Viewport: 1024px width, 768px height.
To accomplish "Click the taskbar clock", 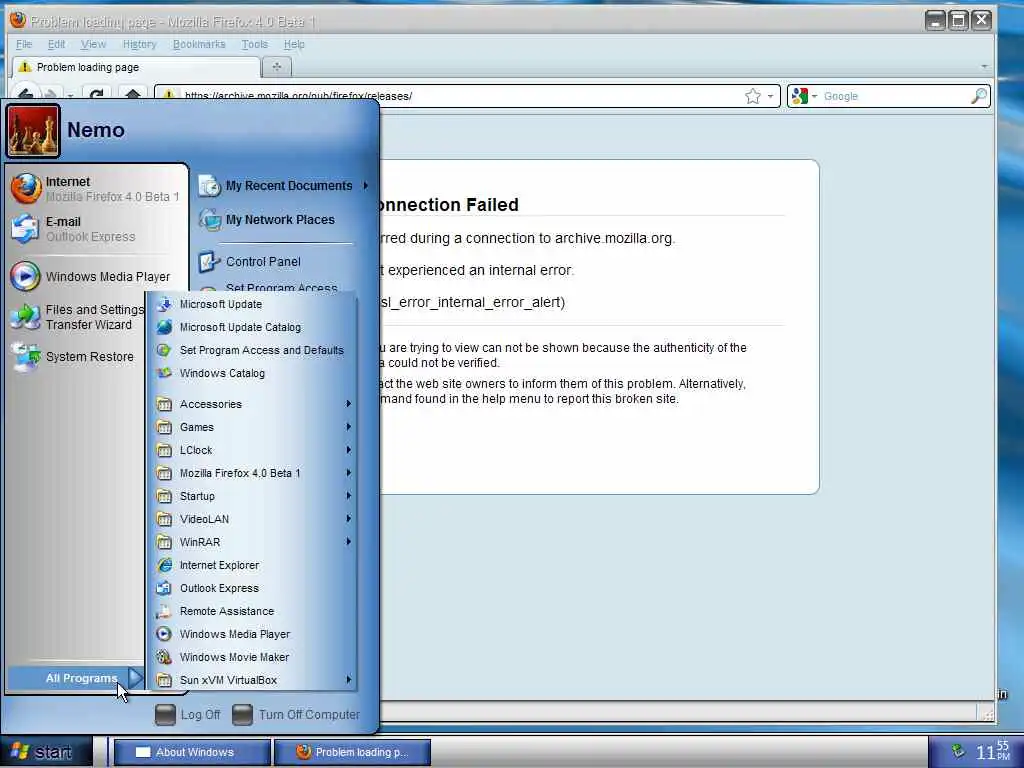I will pos(993,751).
